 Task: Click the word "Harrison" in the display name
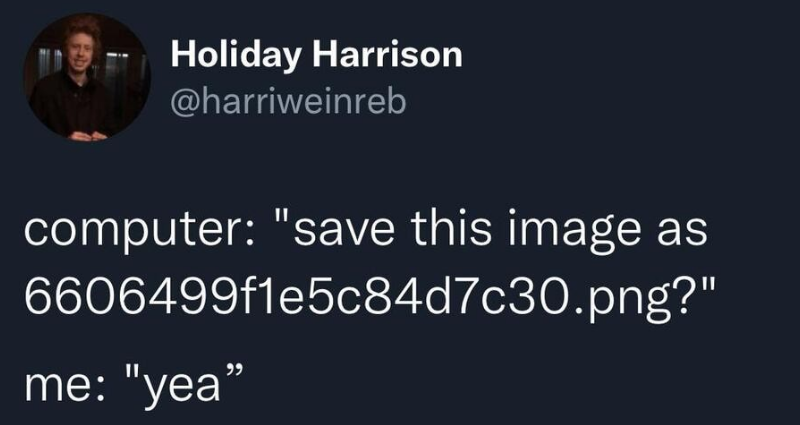(387, 54)
